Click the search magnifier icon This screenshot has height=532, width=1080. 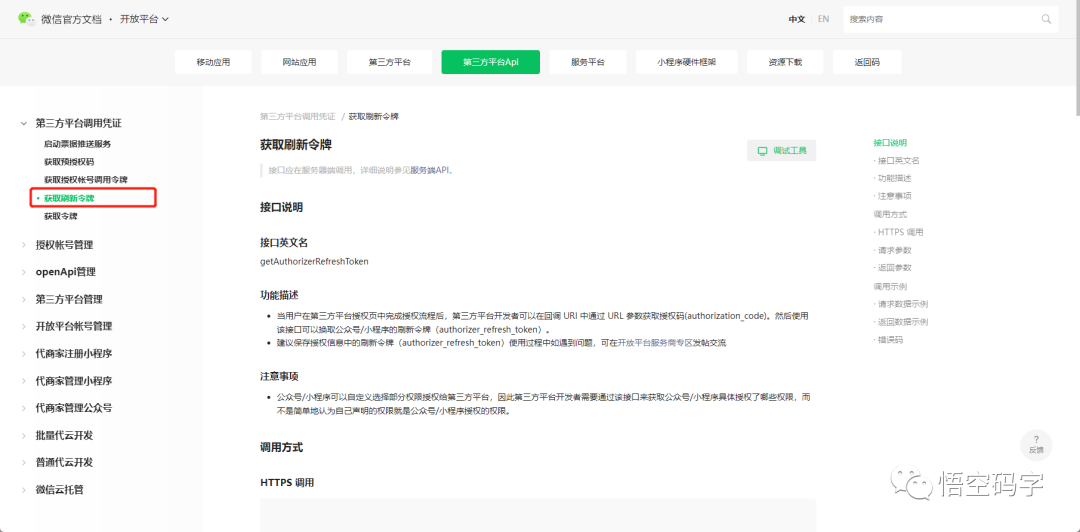coord(1046,19)
